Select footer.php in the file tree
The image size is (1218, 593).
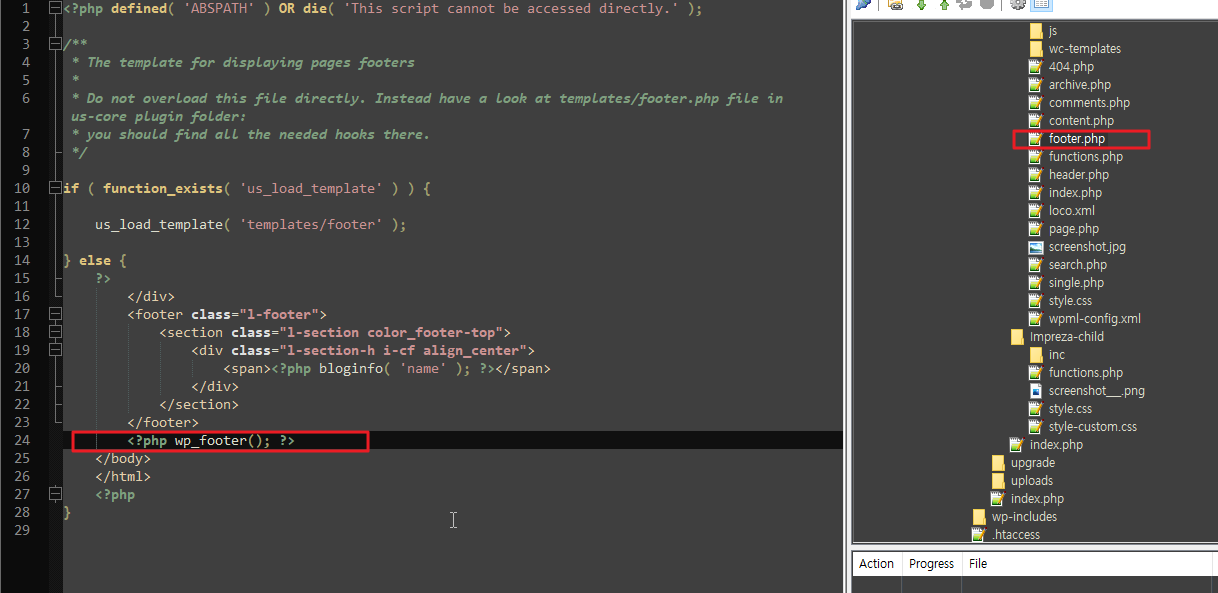point(1077,138)
